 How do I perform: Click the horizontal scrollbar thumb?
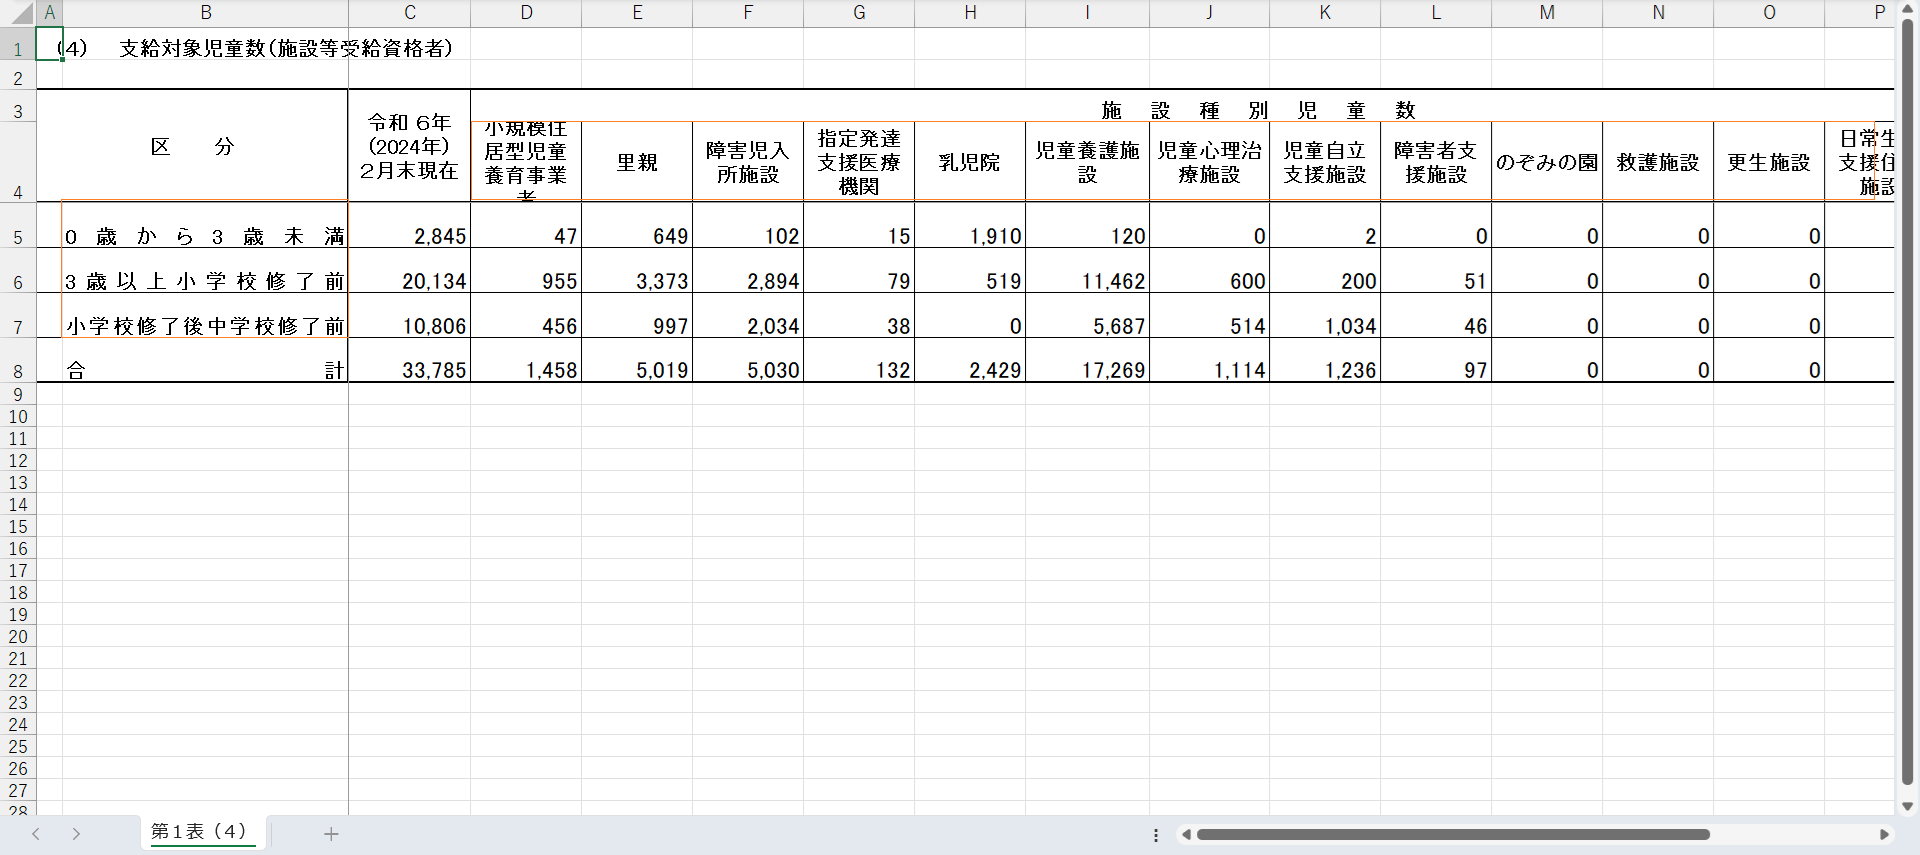1452,835
